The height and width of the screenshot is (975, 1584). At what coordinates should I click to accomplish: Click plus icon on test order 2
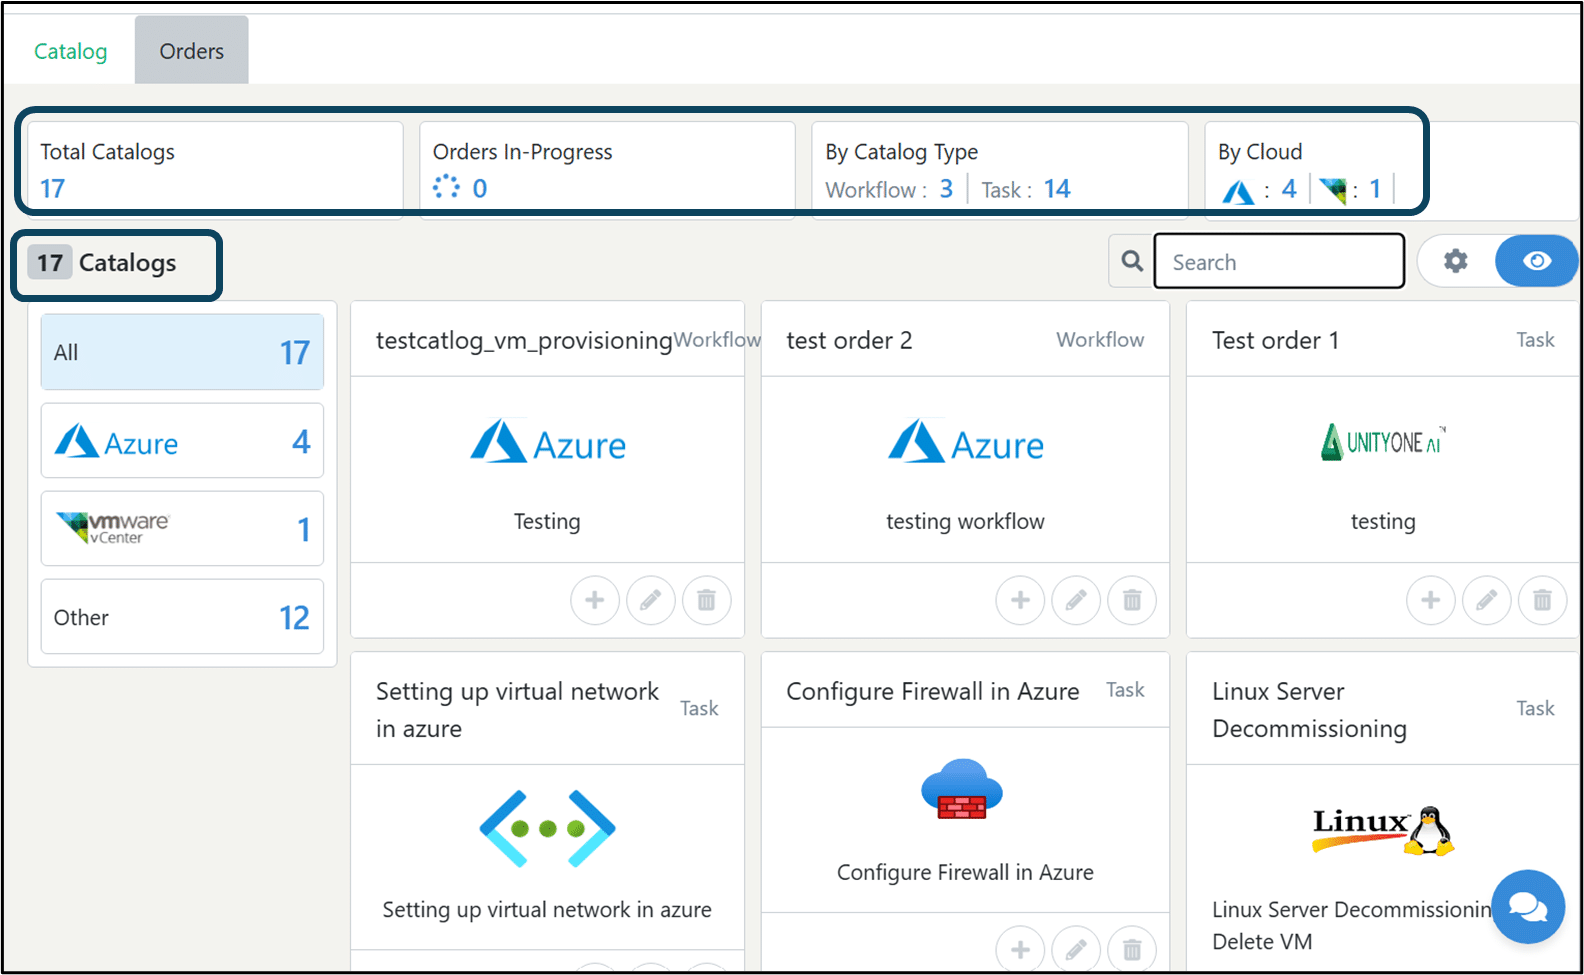coord(1020,600)
